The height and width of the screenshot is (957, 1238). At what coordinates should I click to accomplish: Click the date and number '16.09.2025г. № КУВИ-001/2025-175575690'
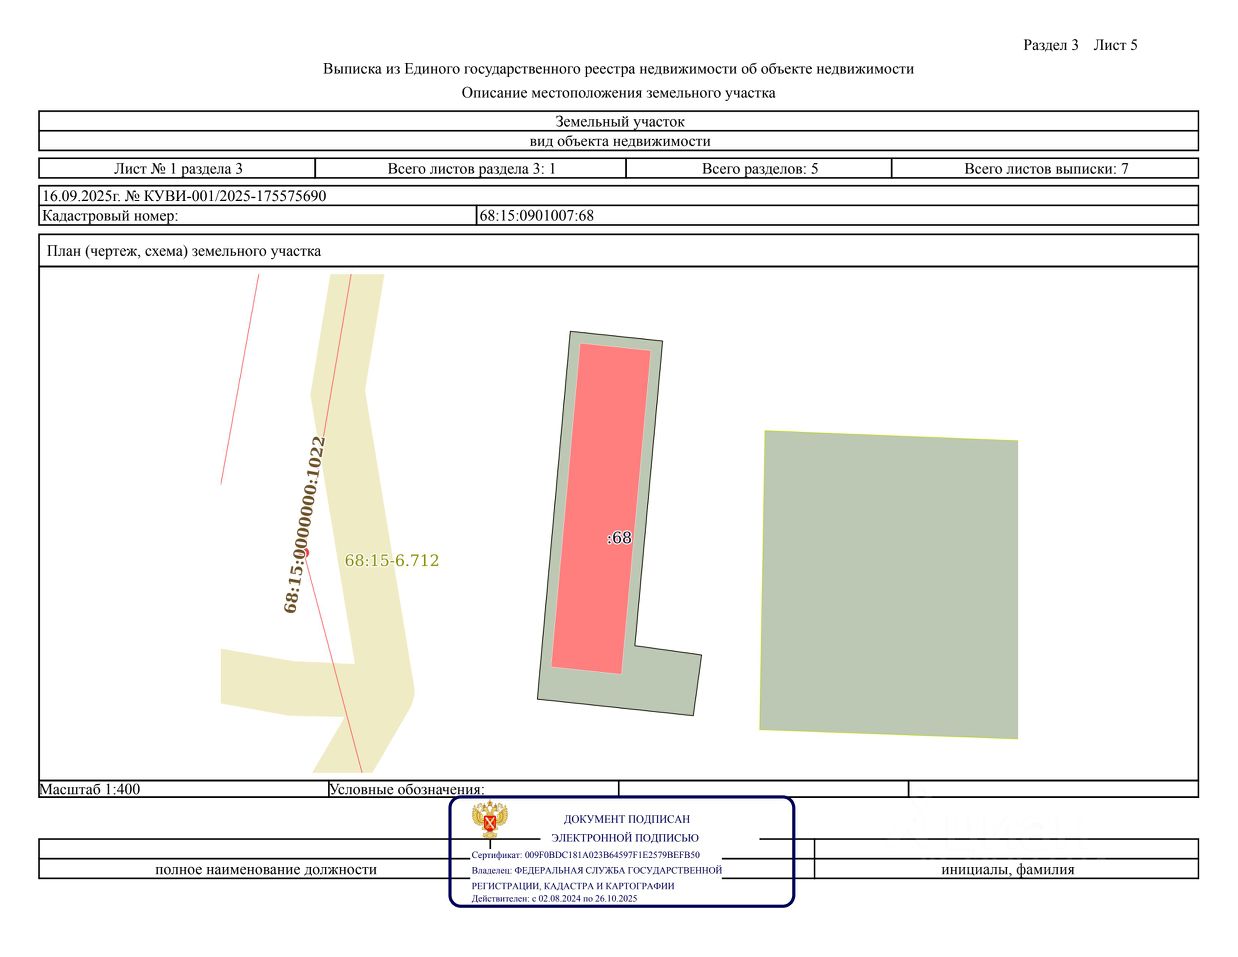184,196
